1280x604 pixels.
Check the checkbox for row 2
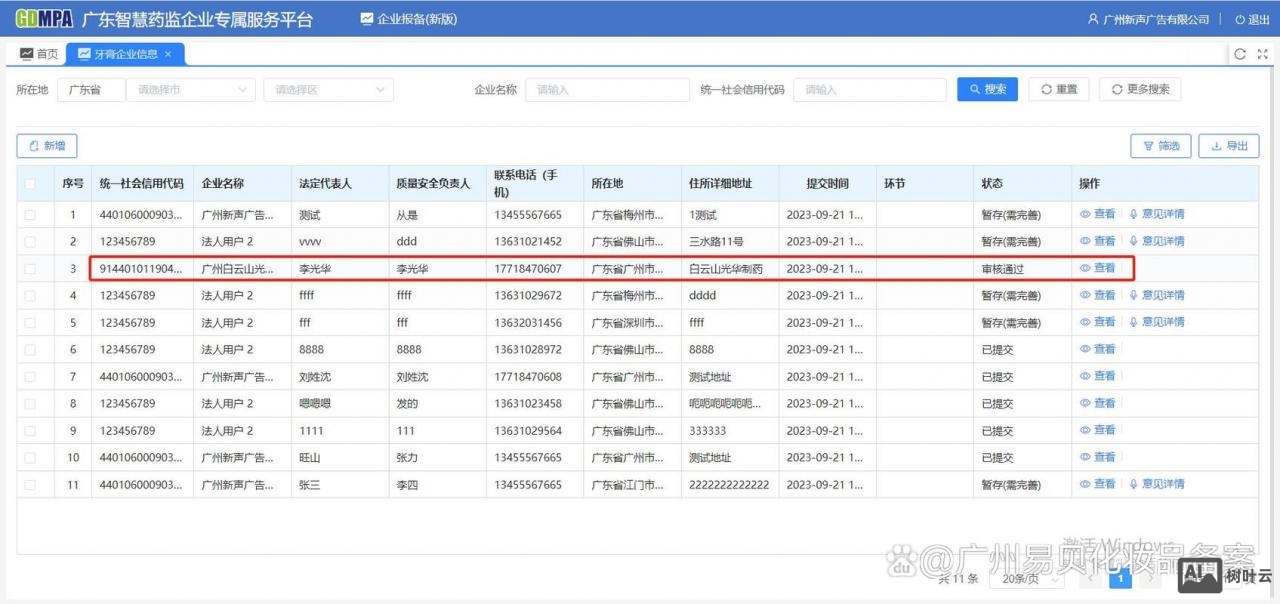(30, 241)
